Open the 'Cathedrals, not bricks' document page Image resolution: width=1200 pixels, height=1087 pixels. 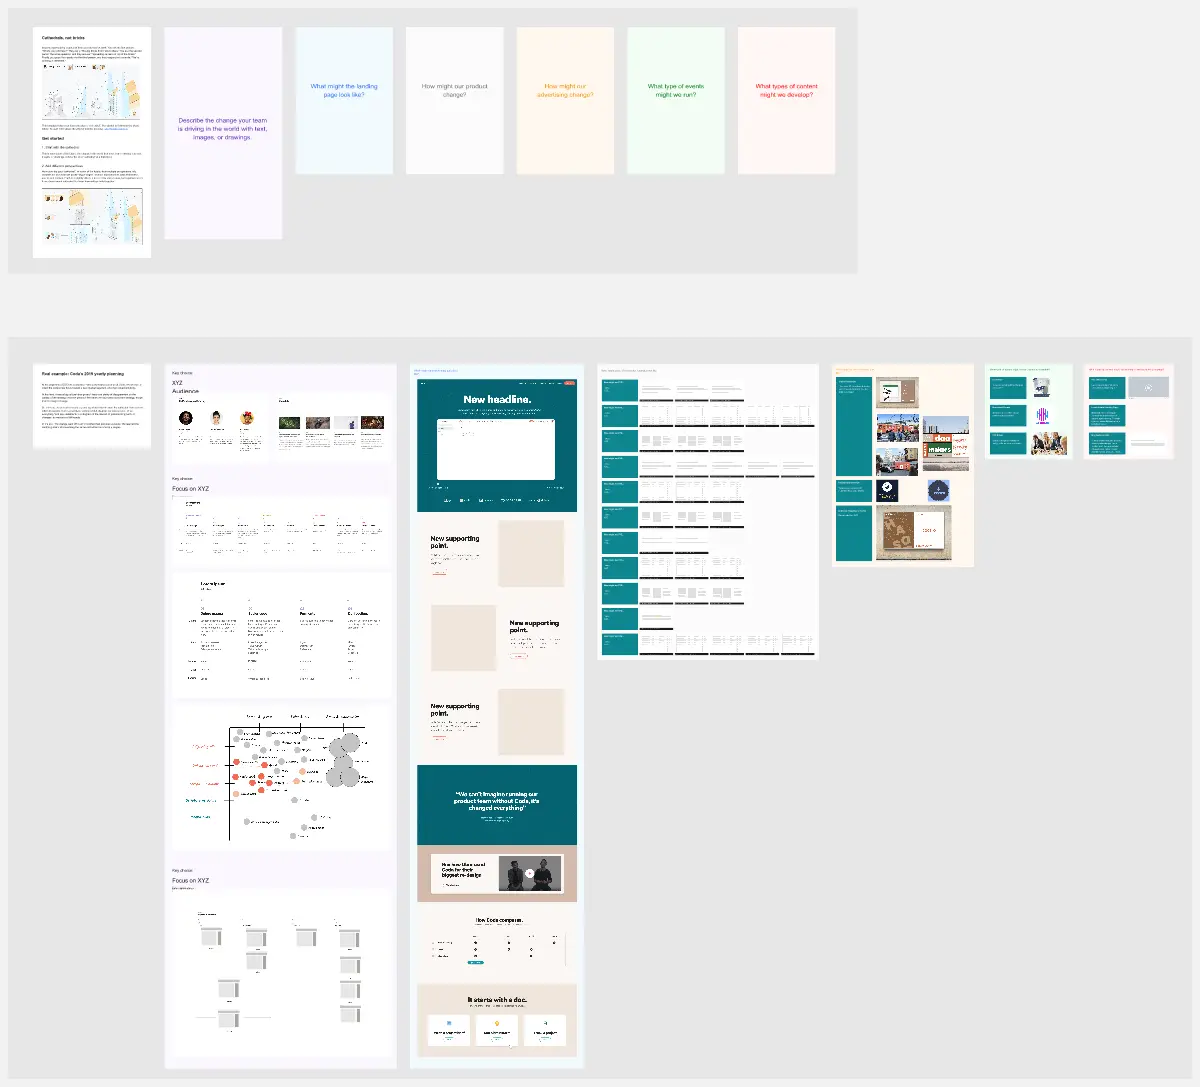[x=92, y=142]
